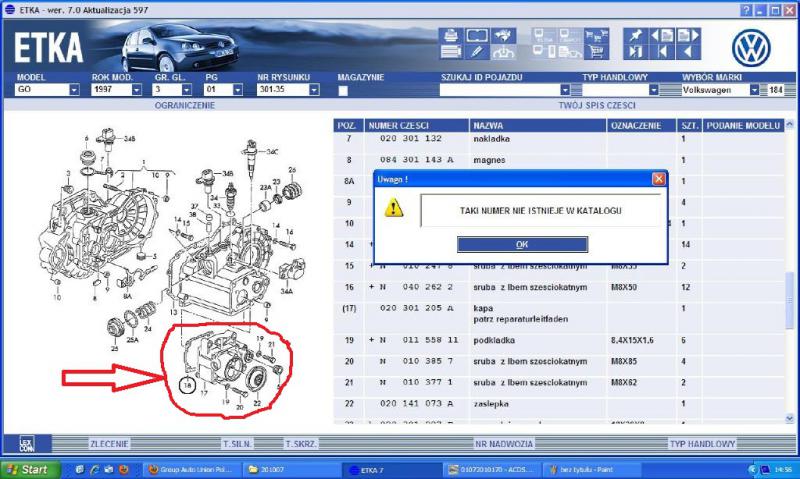The height and width of the screenshot is (479, 800).
Task: Click the NAZWA column header
Action: pyautogui.click(x=538, y=125)
